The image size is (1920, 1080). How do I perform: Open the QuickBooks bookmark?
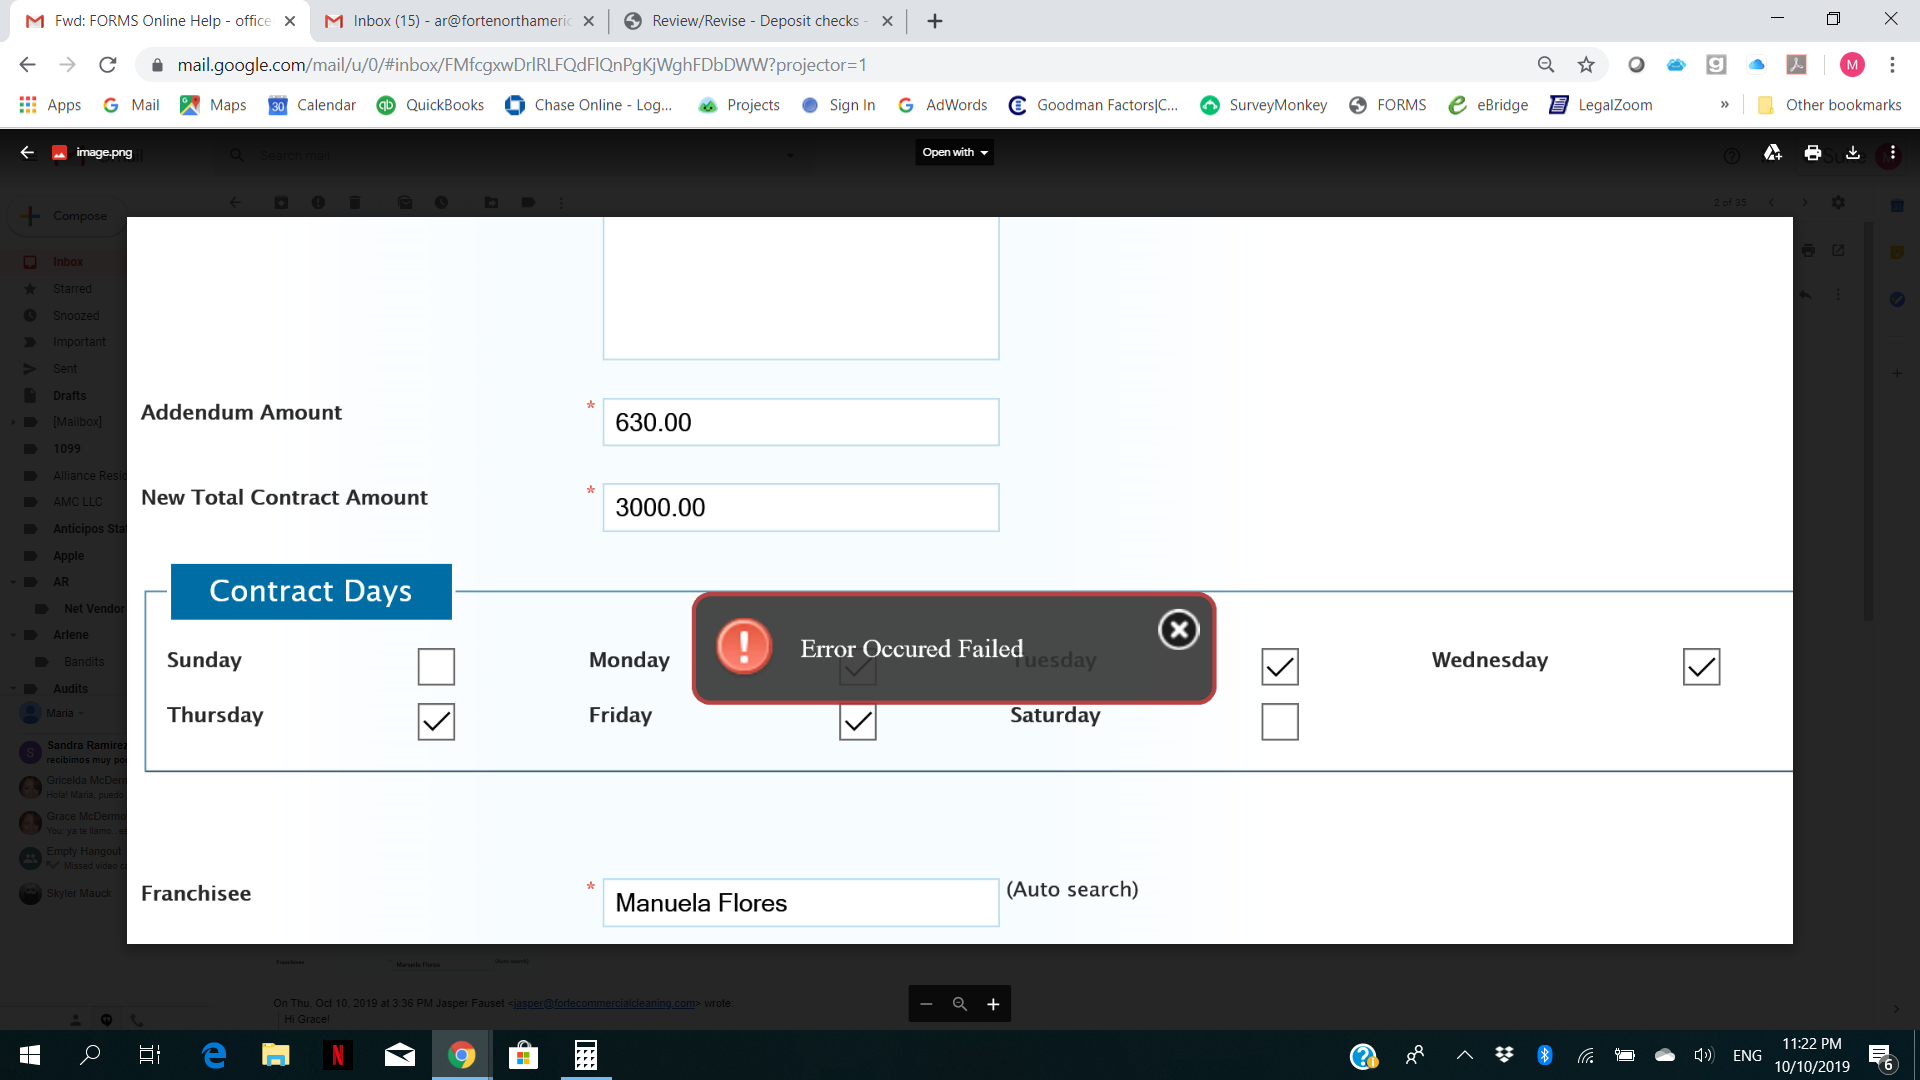[430, 105]
